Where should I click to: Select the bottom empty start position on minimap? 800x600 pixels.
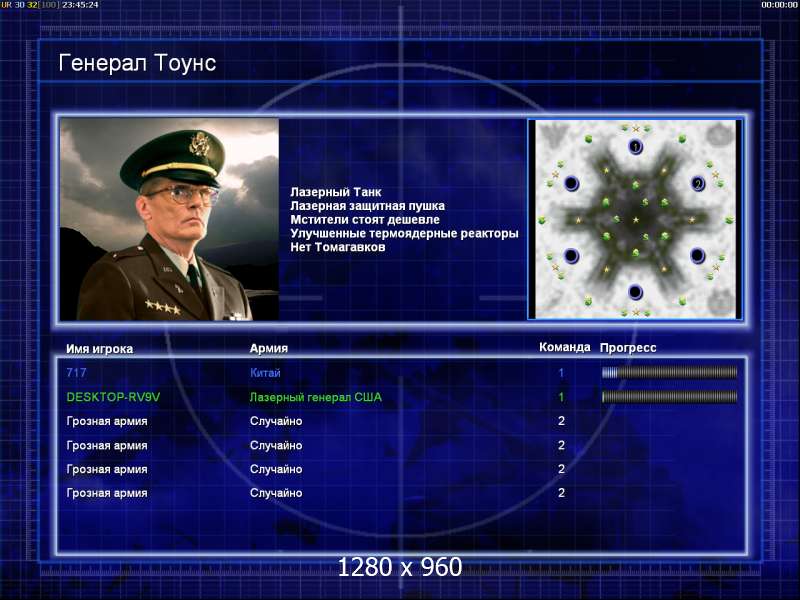635,292
